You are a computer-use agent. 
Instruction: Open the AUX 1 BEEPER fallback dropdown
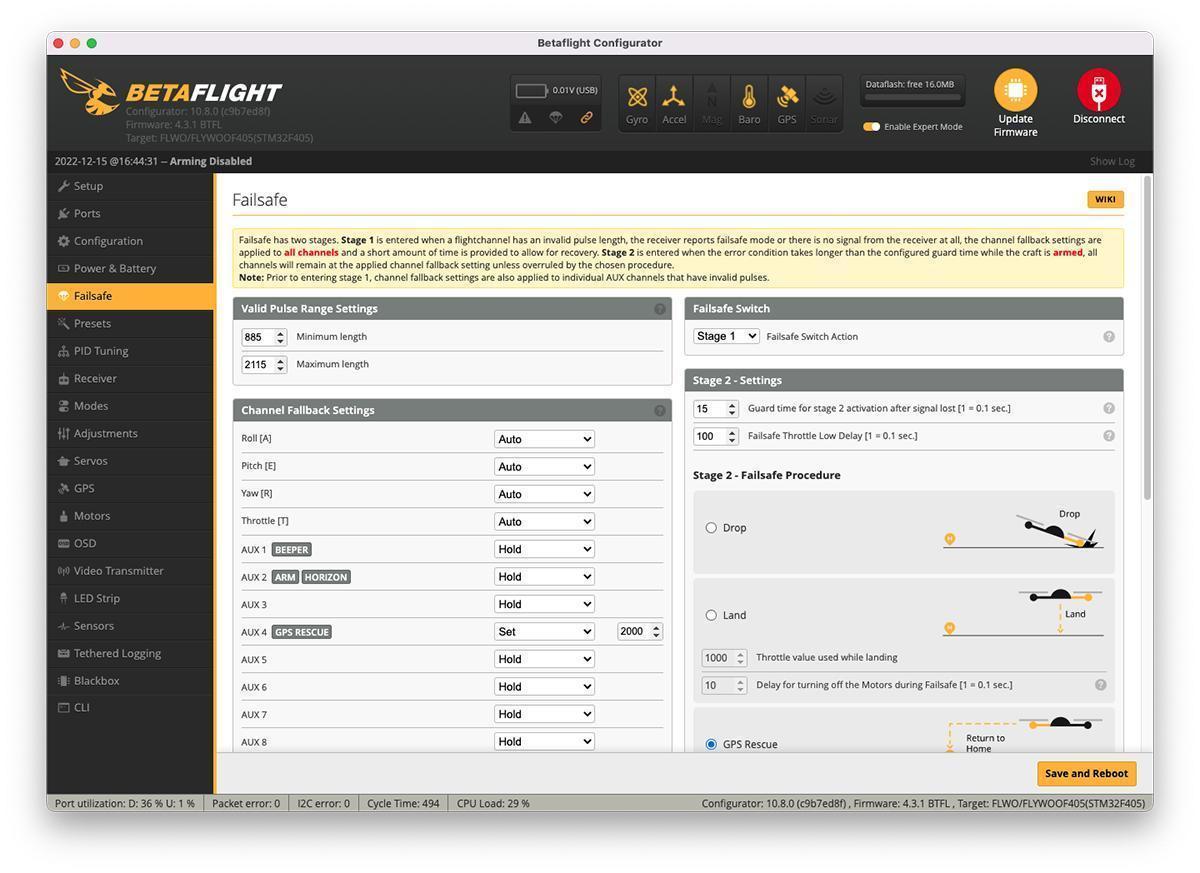coord(544,549)
